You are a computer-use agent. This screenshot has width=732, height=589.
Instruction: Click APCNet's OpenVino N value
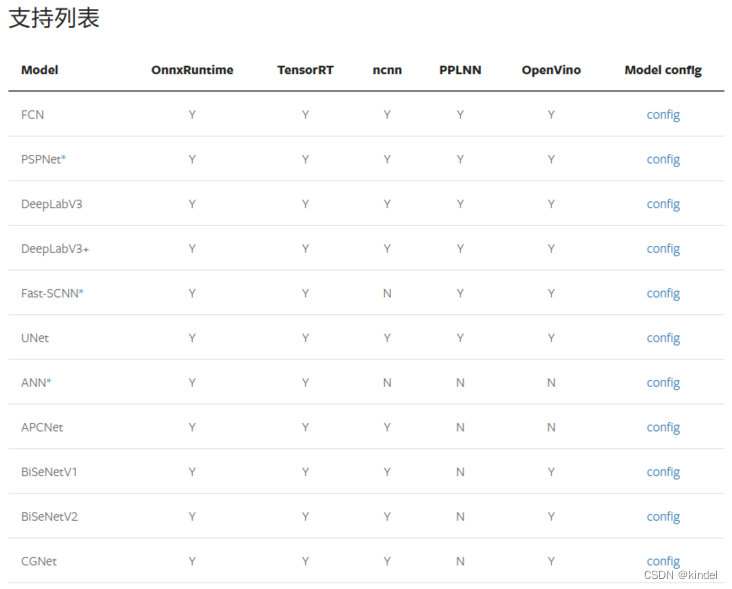click(551, 428)
